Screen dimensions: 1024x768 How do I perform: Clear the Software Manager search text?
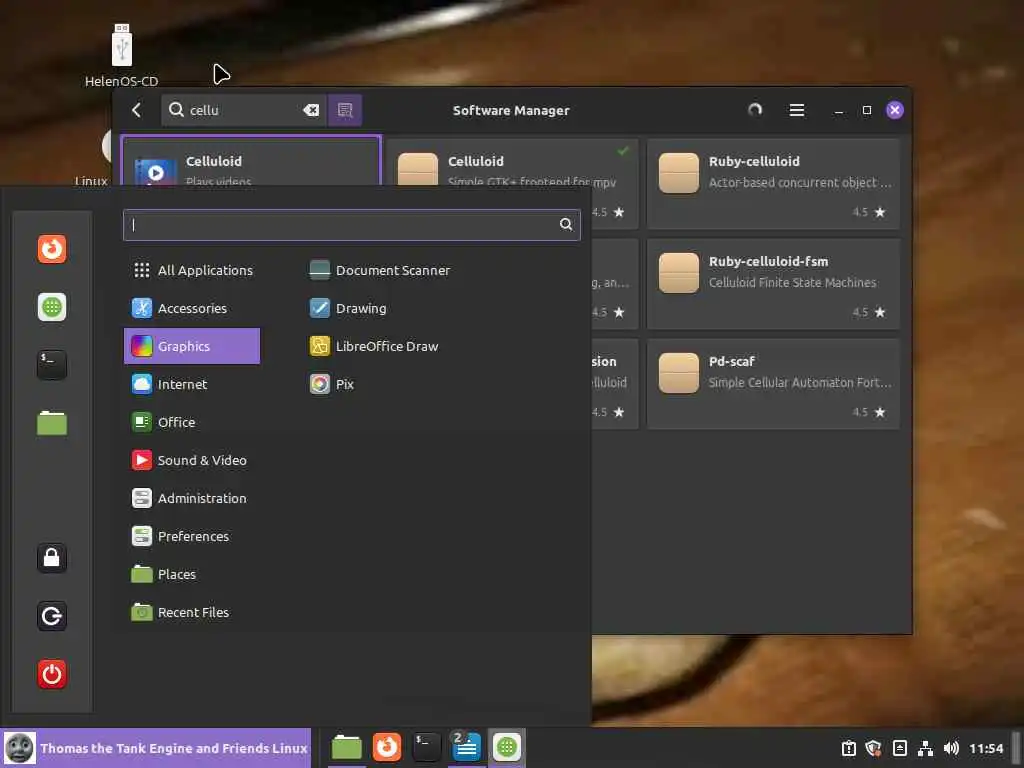click(x=312, y=110)
